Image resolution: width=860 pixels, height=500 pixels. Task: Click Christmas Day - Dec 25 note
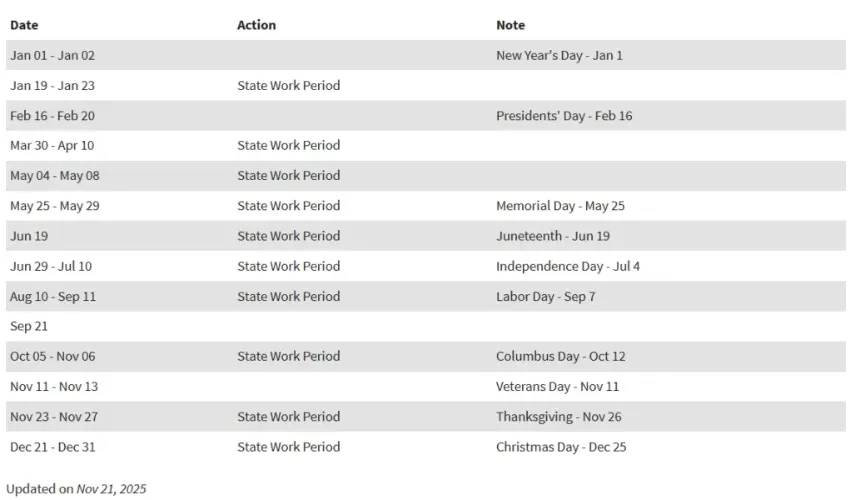pos(561,447)
